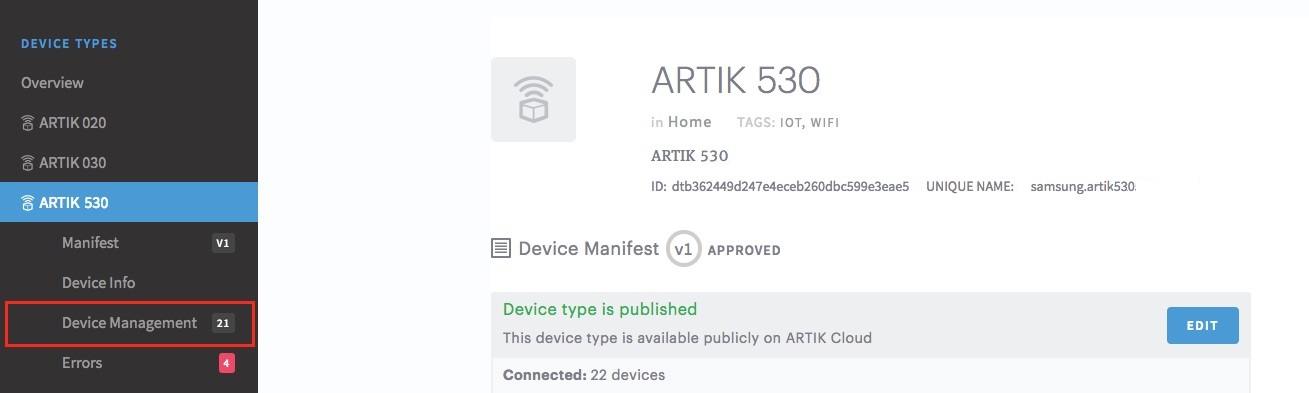
Task: Click the ARTIK 030 device icon in sidebar
Action: (28, 163)
